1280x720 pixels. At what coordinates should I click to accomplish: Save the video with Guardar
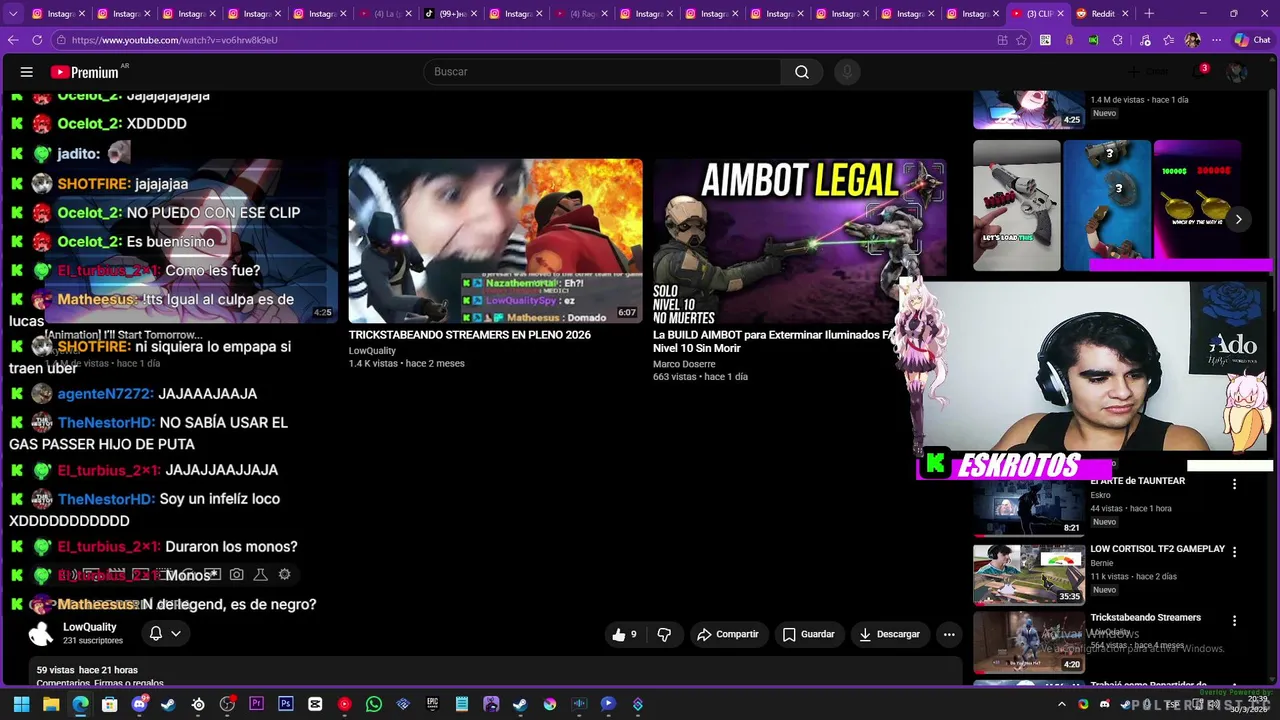coord(808,634)
